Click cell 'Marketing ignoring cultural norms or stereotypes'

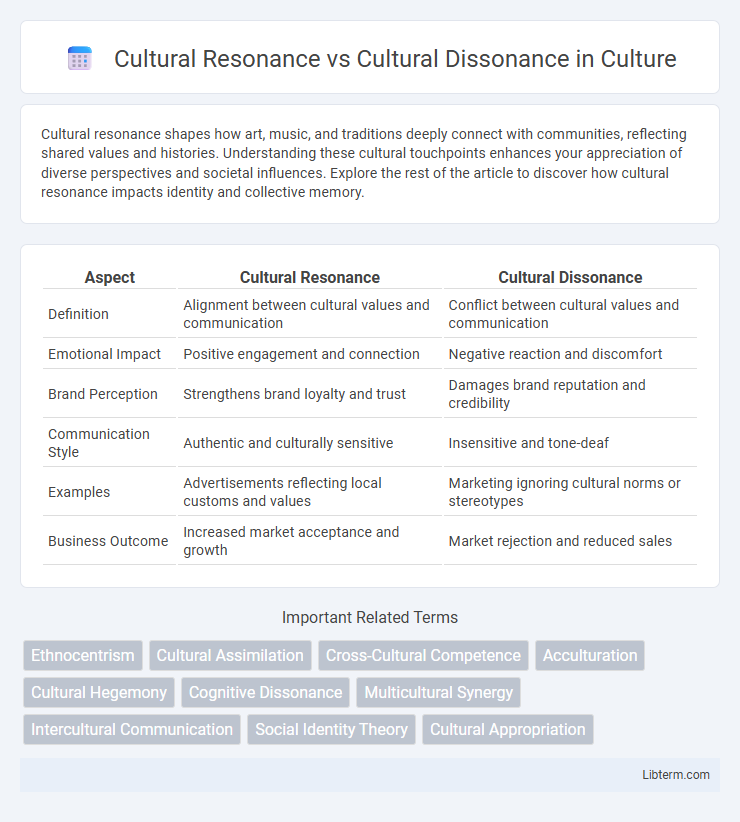570,492
